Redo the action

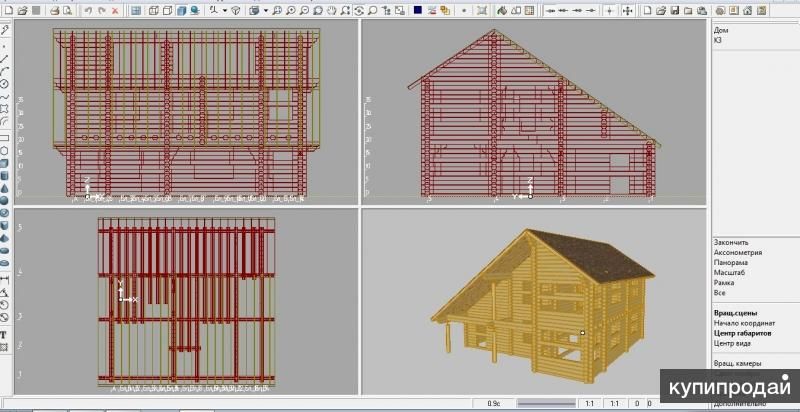click(x=102, y=10)
